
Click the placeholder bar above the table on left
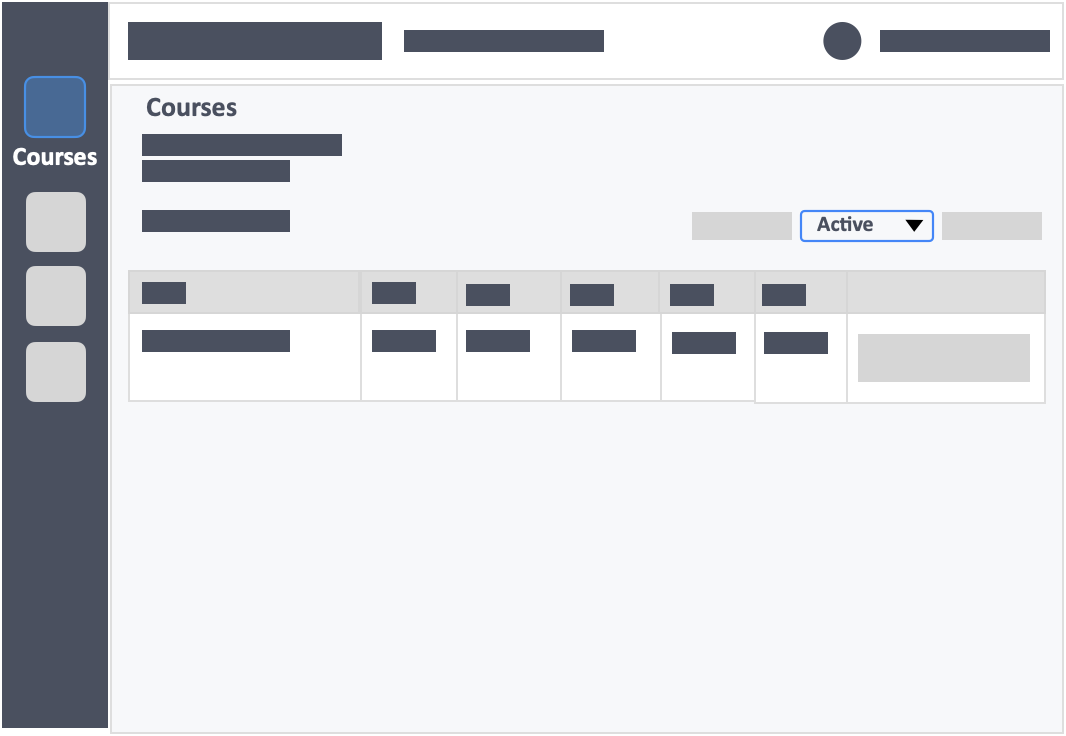[x=216, y=221]
